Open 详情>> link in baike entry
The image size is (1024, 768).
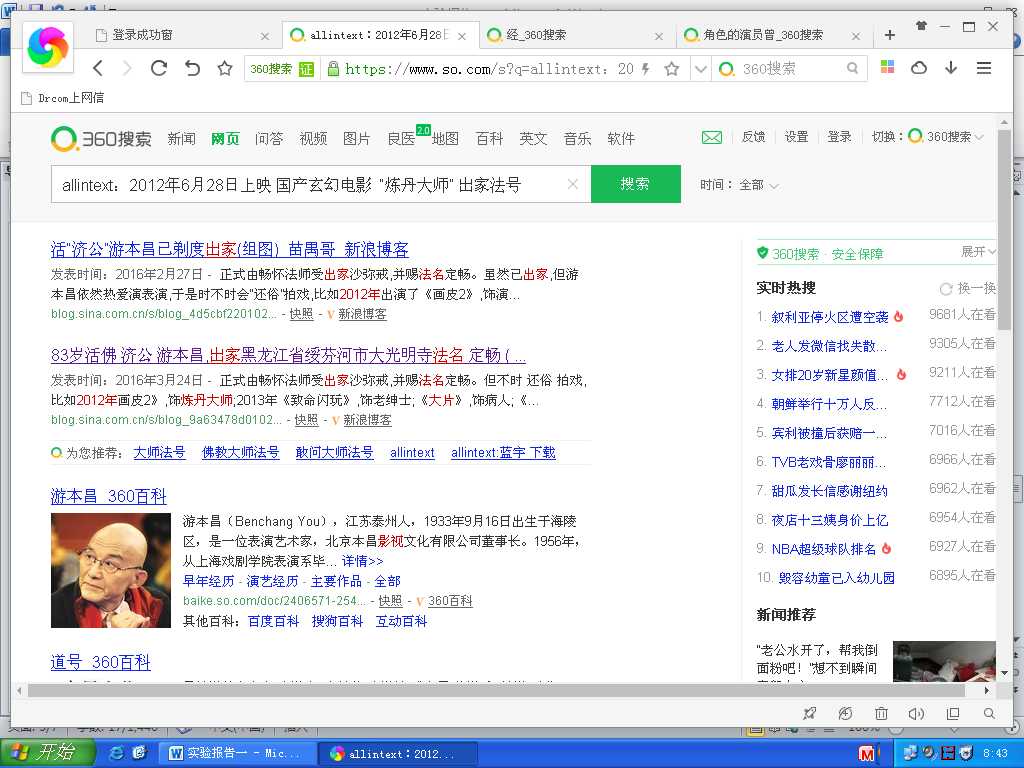(362, 561)
